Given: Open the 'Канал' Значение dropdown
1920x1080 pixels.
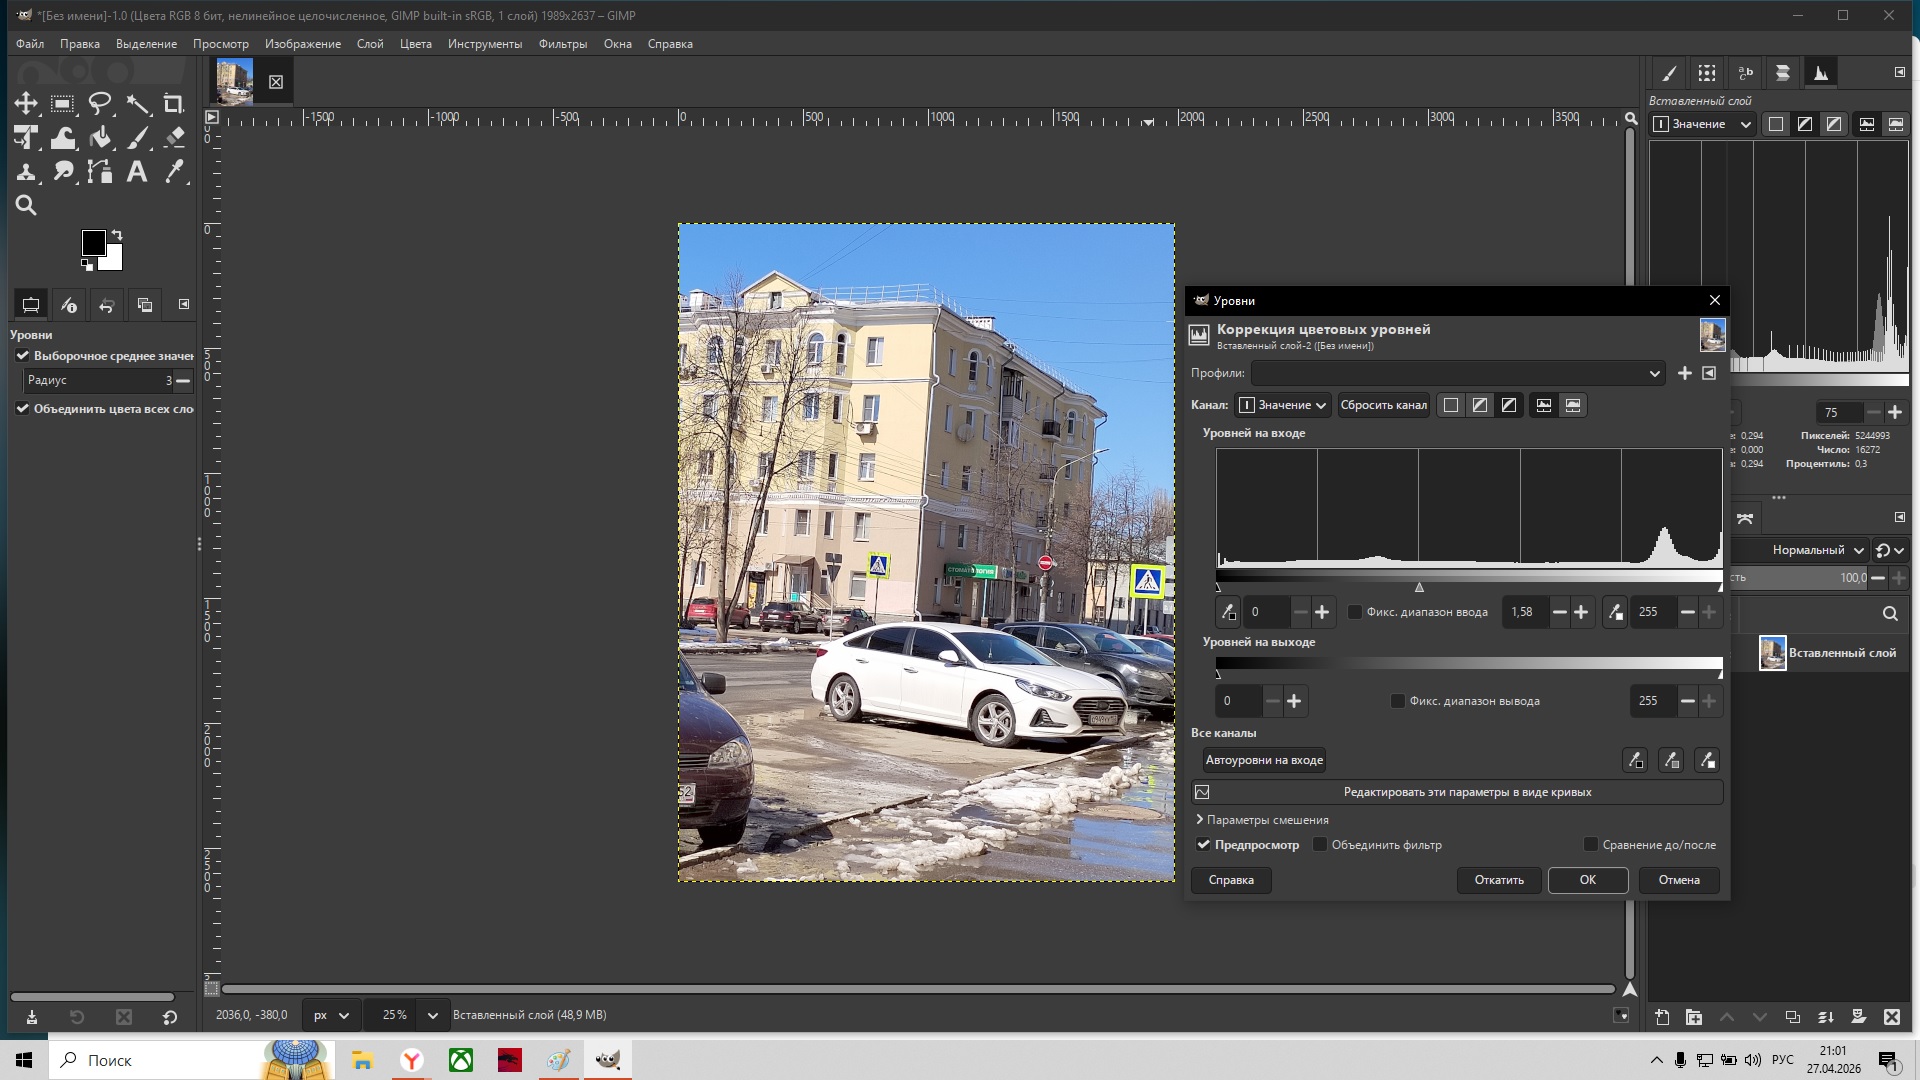Looking at the screenshot, I should (1283, 405).
